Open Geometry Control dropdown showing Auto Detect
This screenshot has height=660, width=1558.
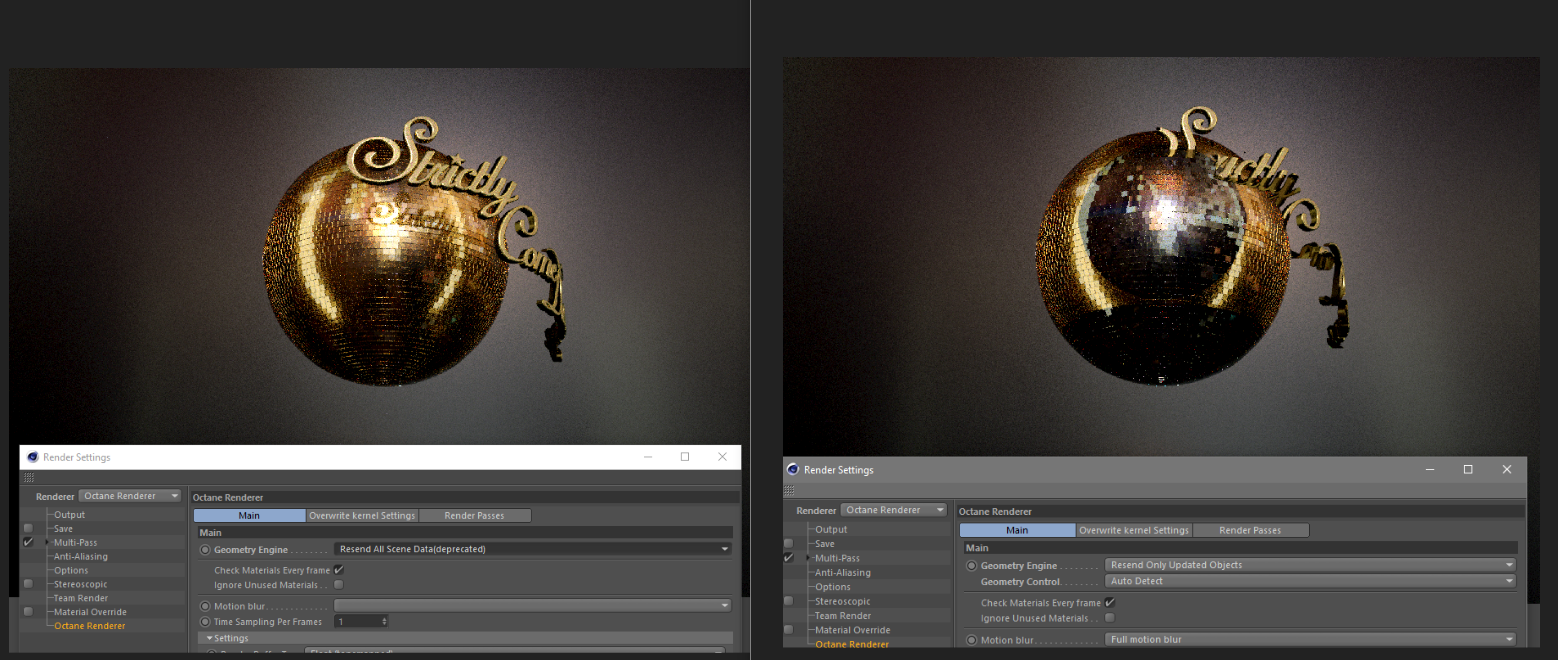pos(1311,581)
